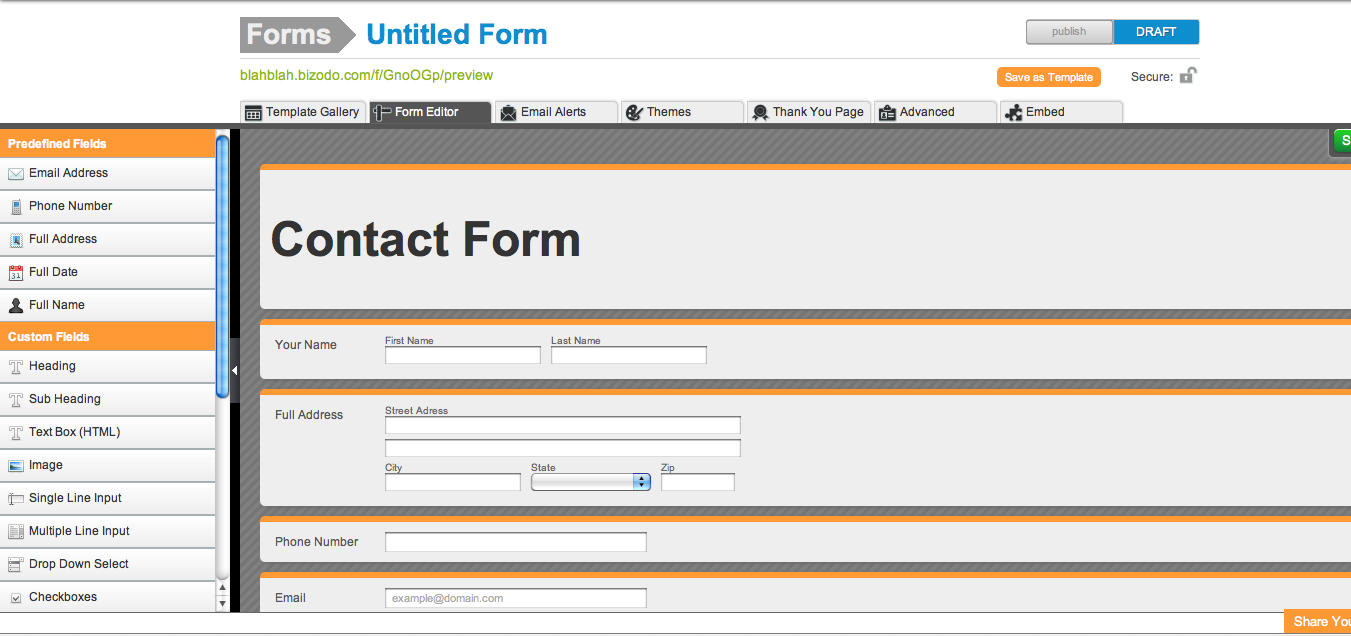
Task: Open the Thank You Page tab
Action: pos(809,112)
